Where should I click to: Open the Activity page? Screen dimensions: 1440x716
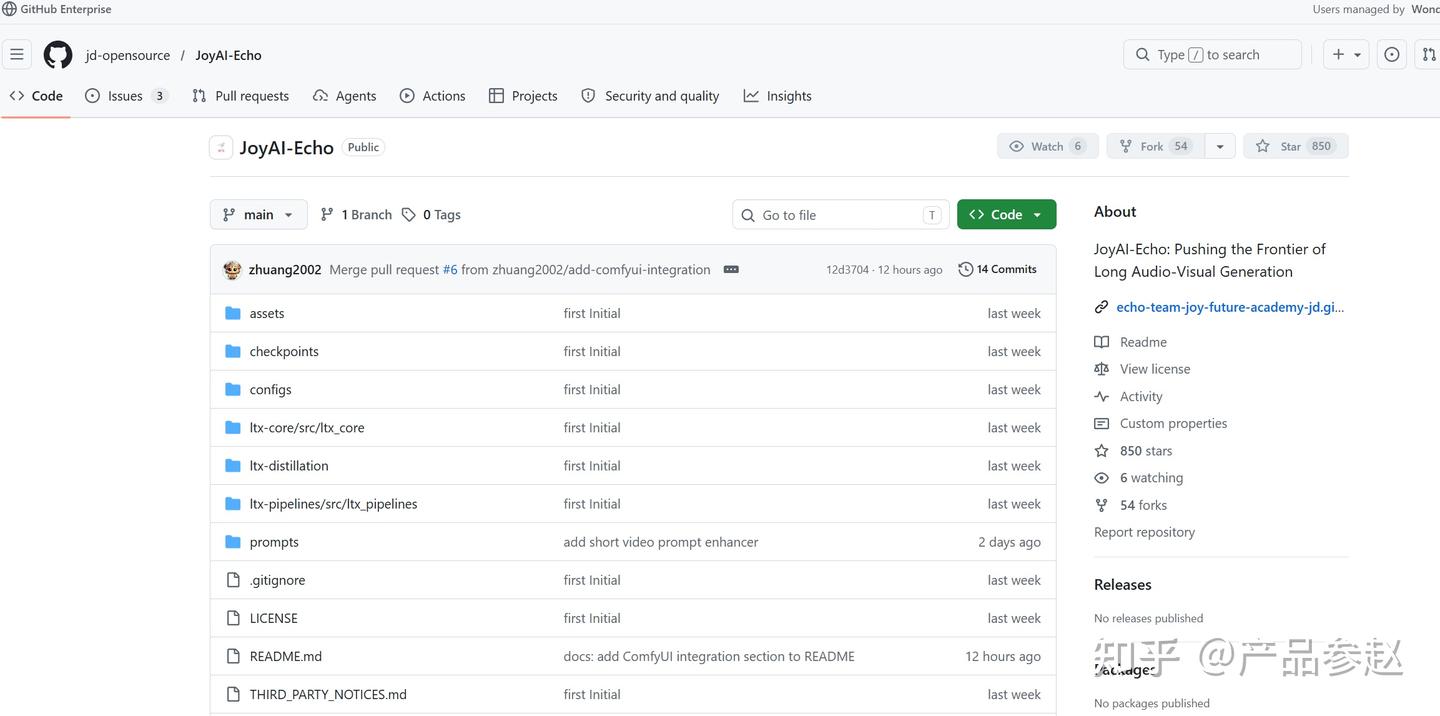pos(1141,397)
